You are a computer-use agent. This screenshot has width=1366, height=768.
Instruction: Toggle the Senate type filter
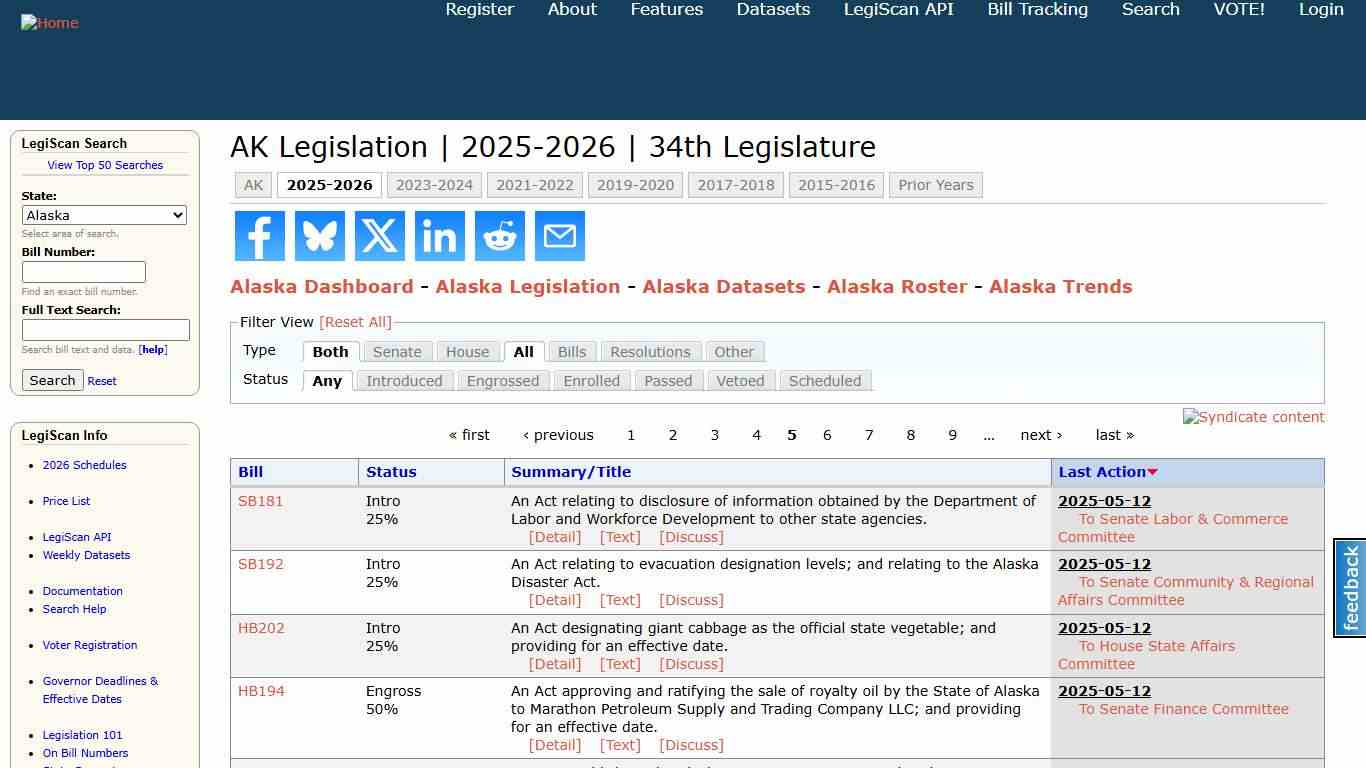tap(397, 351)
